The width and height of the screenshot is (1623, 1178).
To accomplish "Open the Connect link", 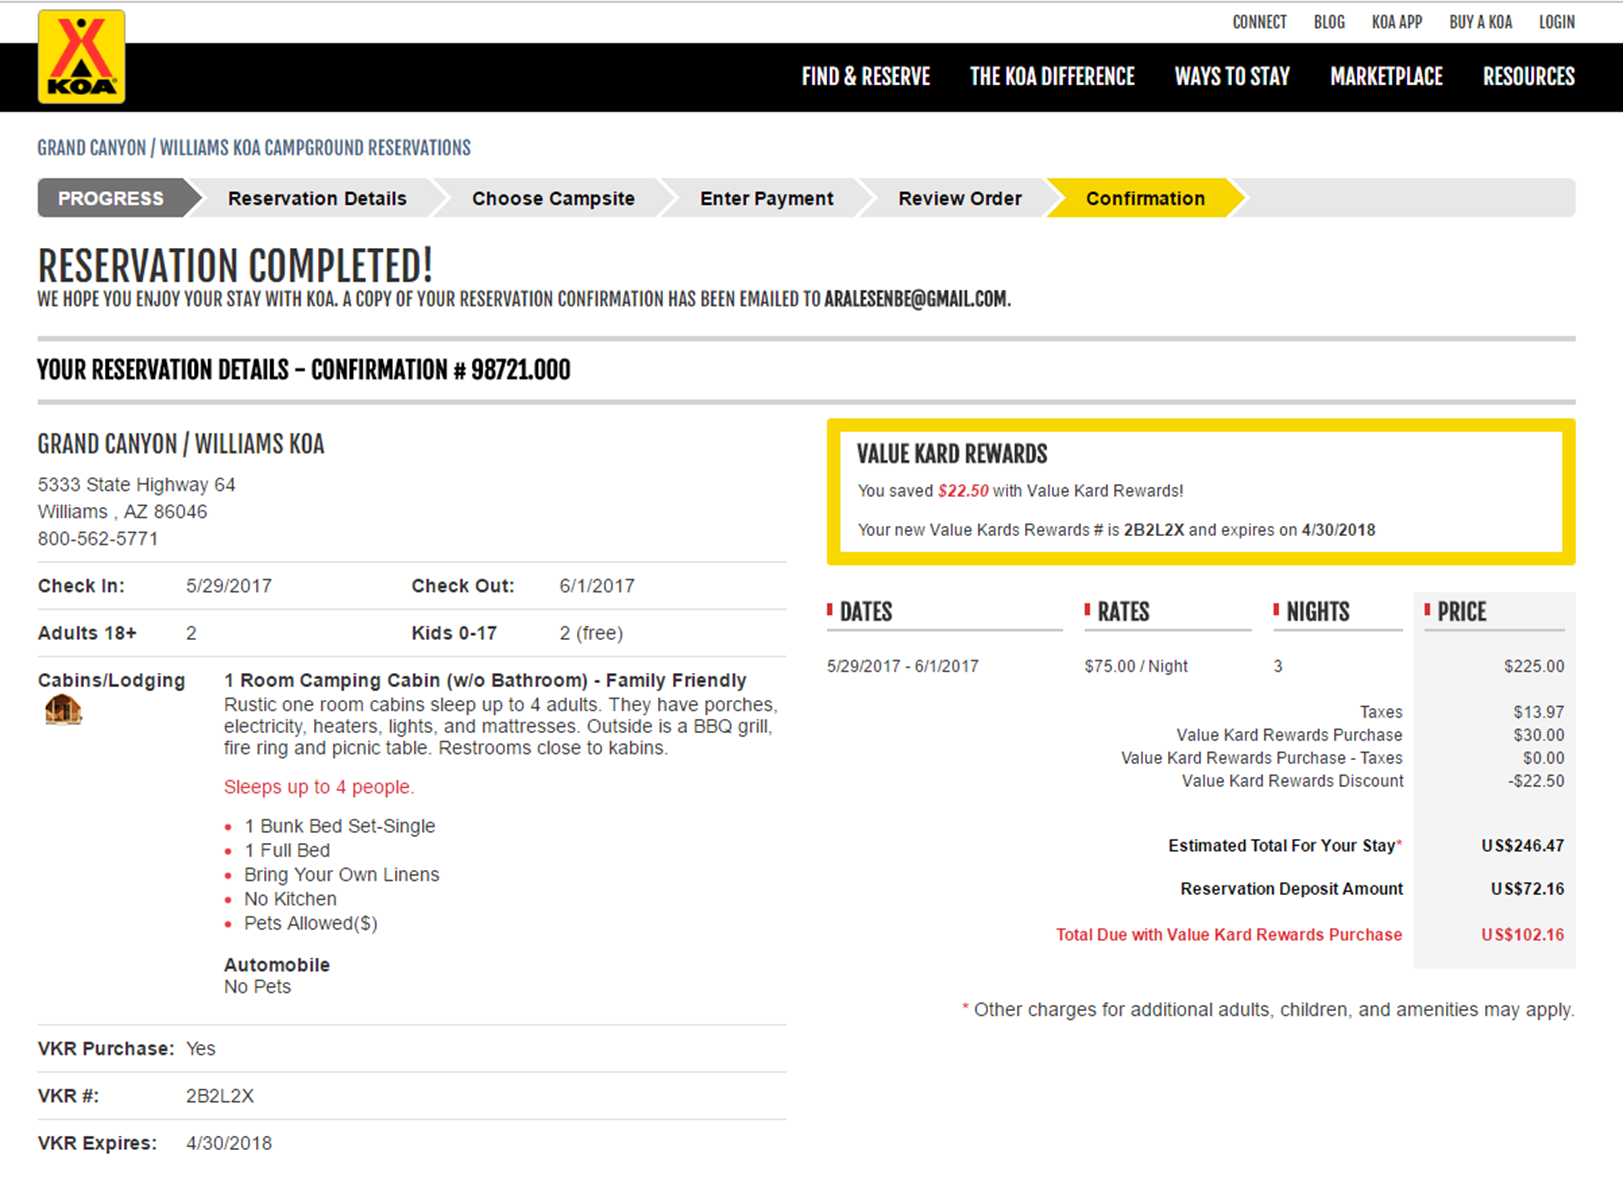I will click(1259, 22).
